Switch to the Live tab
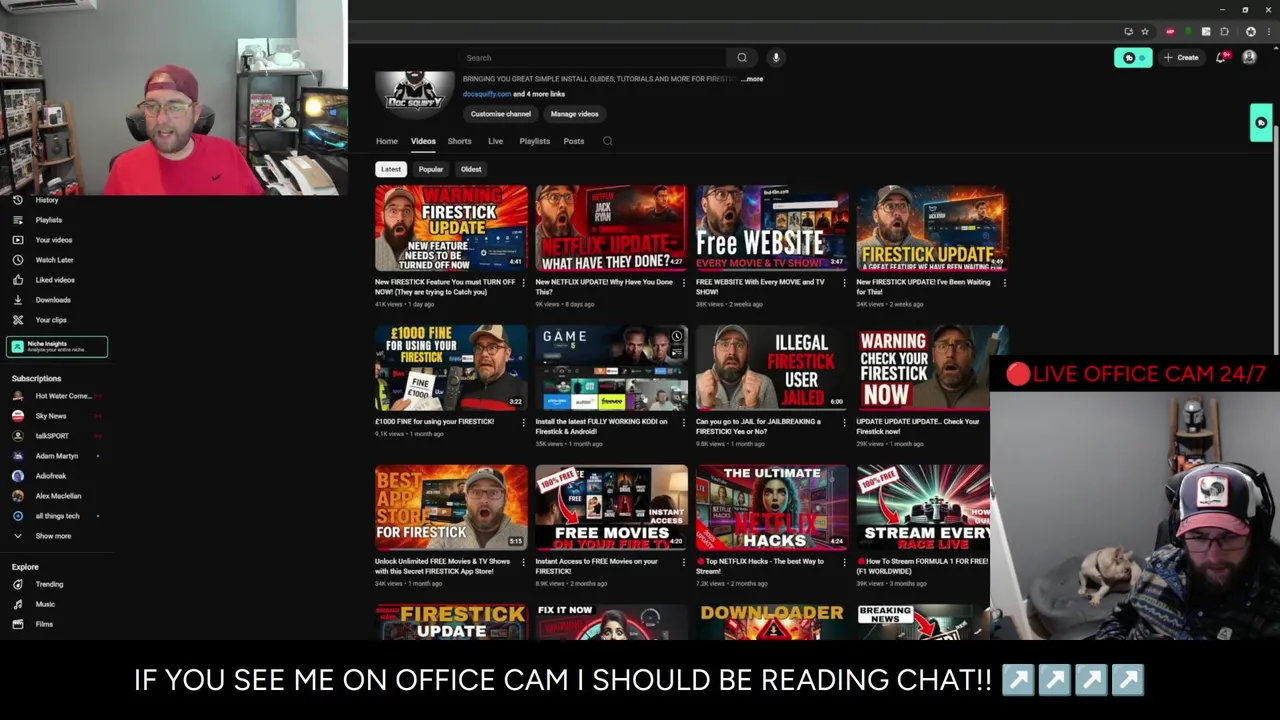 click(x=495, y=141)
